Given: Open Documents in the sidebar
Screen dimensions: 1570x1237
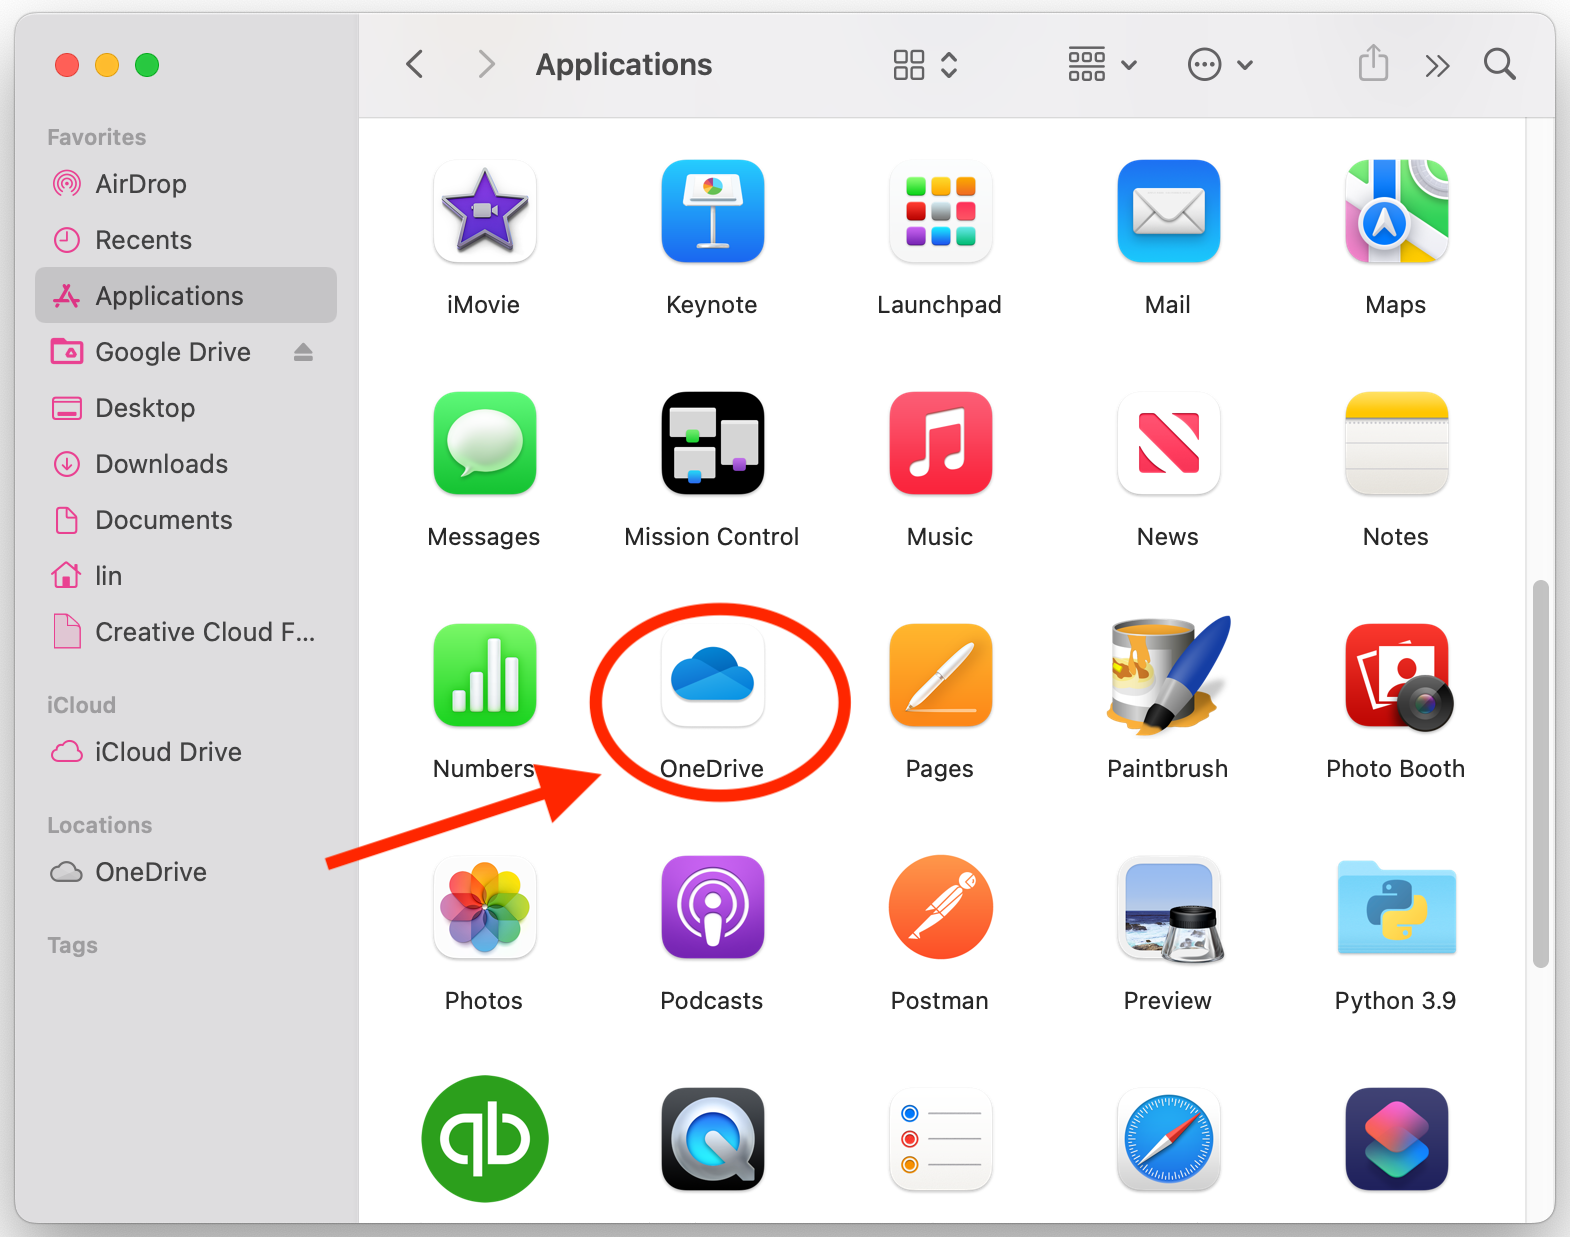Looking at the screenshot, I should [x=186, y=520].
